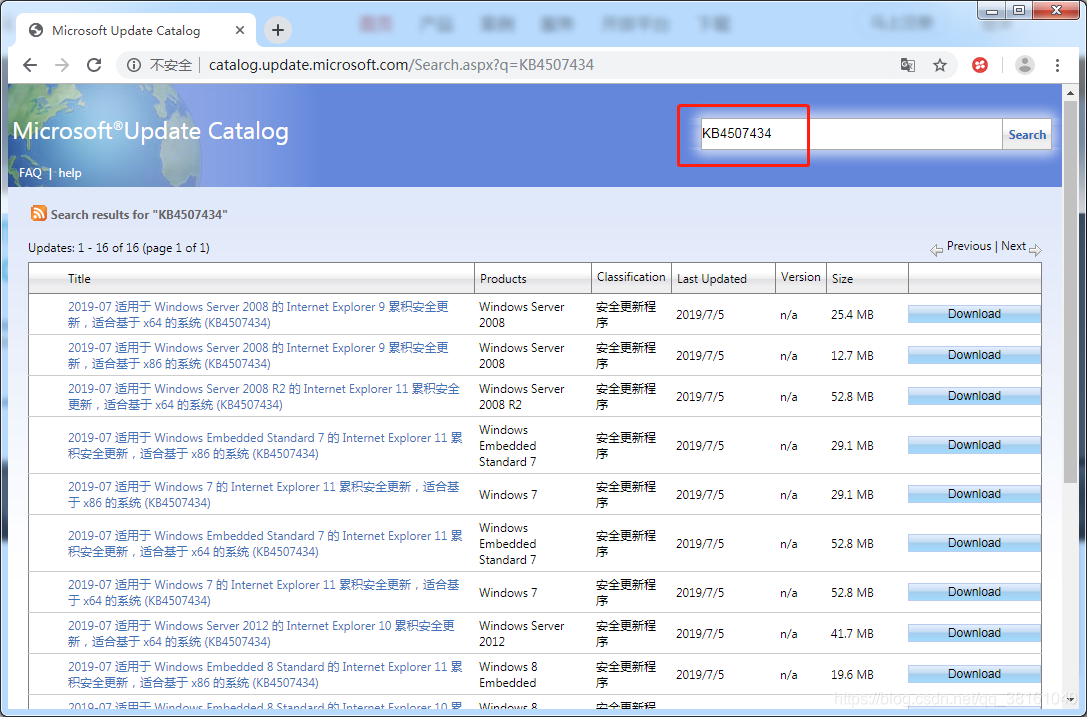
Task: Click "41.7 MB" size cell
Action: click(852, 634)
